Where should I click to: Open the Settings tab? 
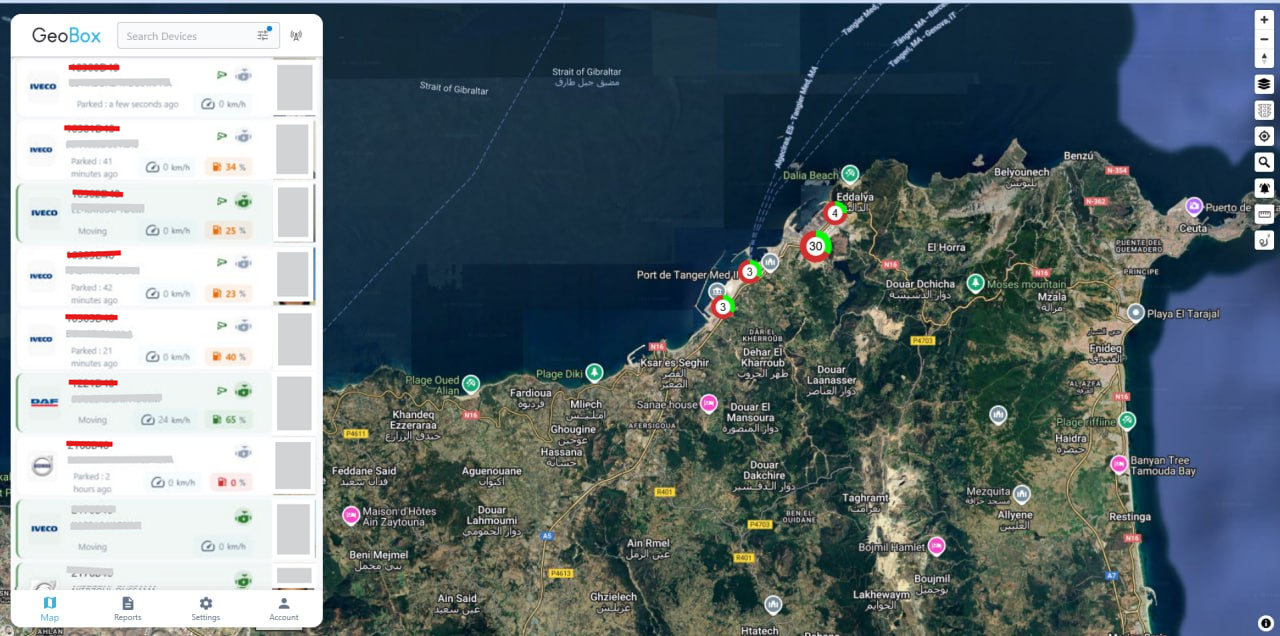point(206,609)
